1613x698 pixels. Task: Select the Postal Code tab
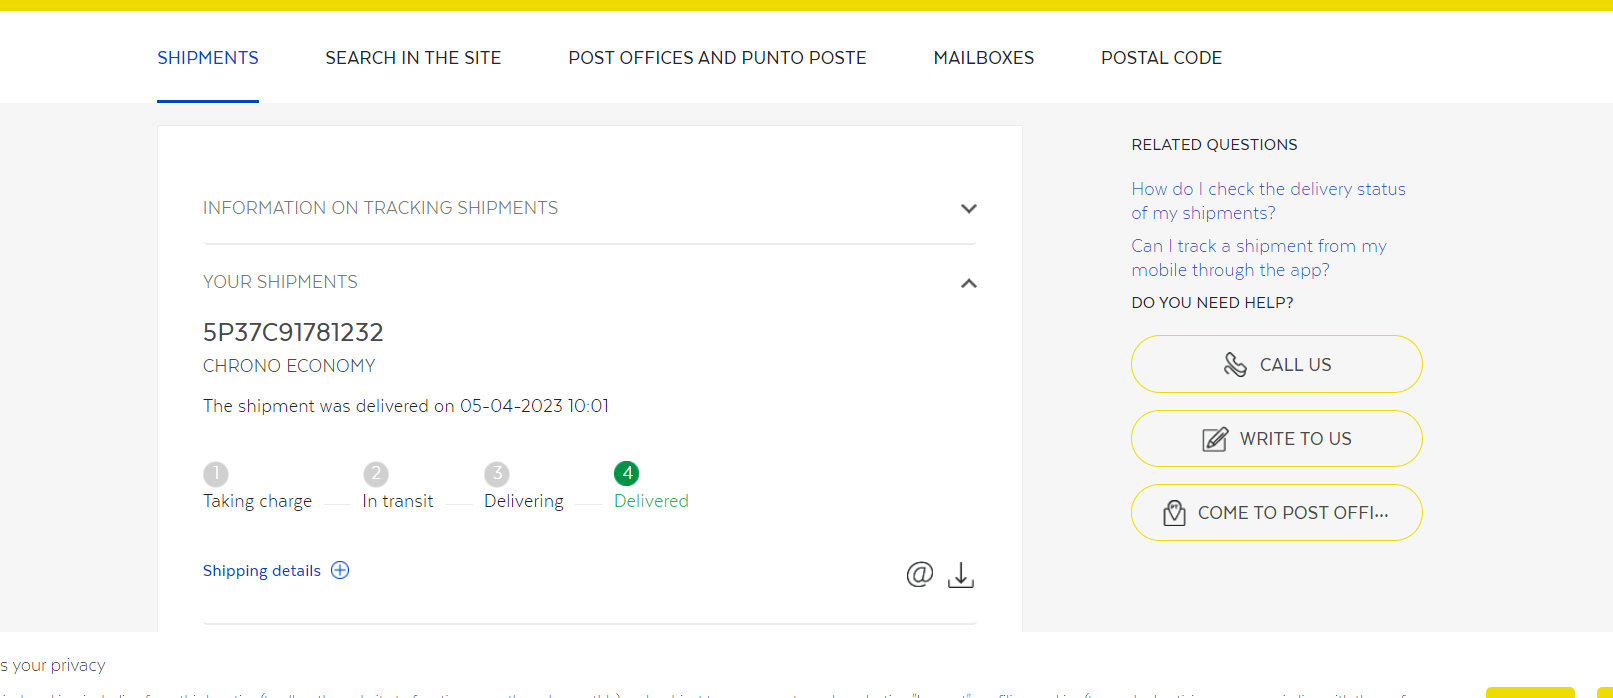click(x=1161, y=58)
